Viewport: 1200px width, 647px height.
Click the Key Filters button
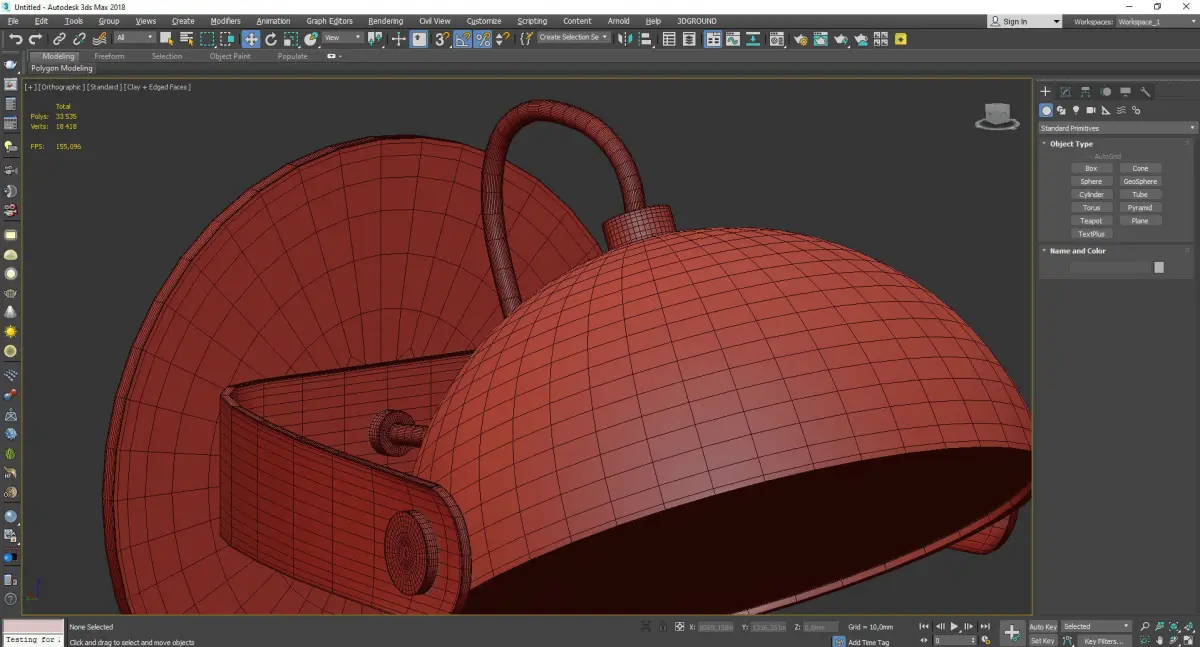pyautogui.click(x=1103, y=641)
